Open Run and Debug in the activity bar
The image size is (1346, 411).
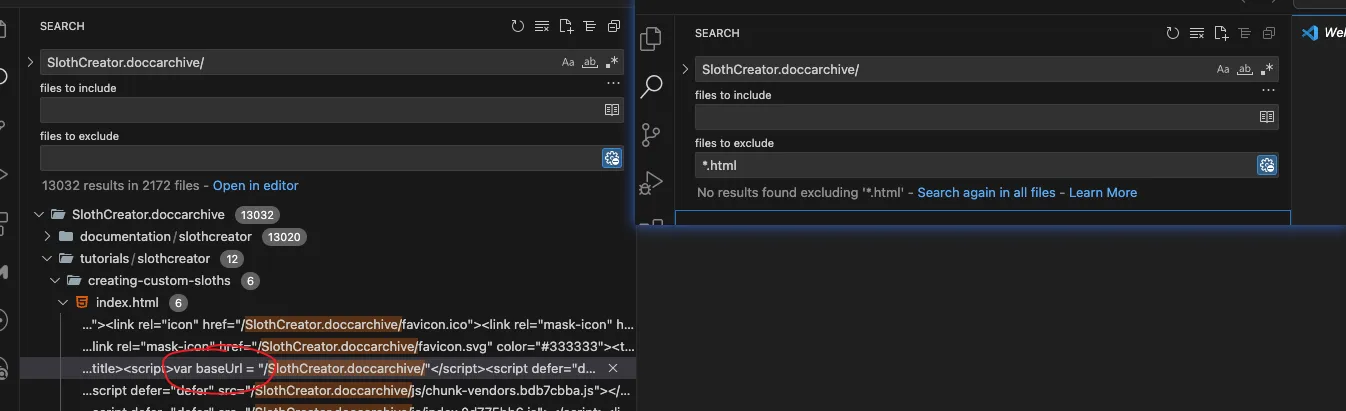(x=651, y=182)
